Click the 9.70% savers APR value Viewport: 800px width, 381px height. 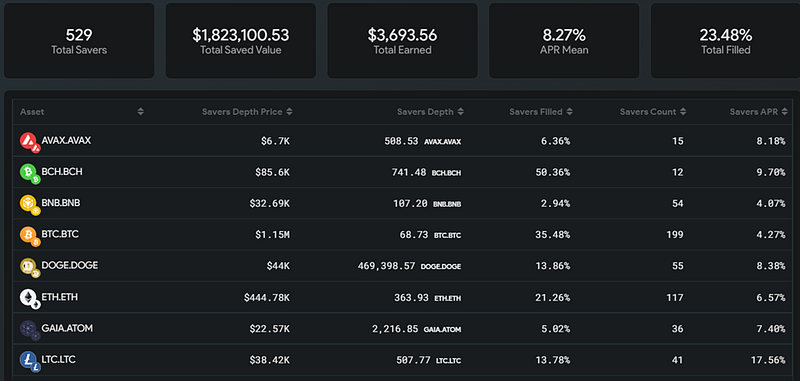tap(770, 172)
